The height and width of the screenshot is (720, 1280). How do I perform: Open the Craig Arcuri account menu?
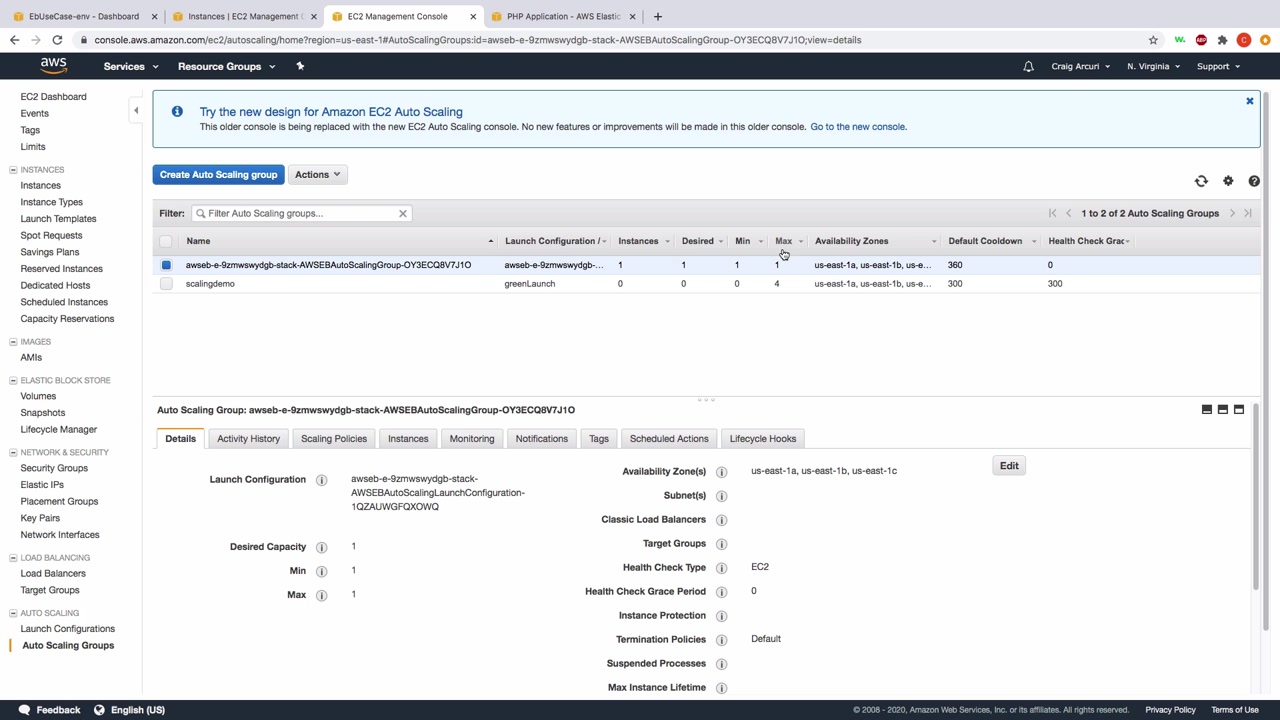(1081, 66)
